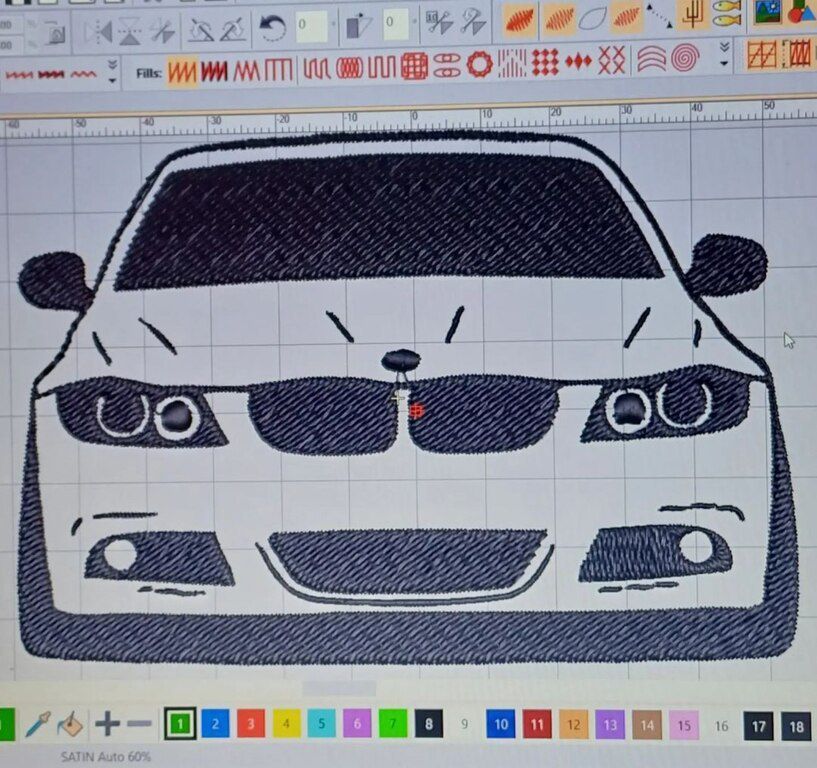Click the paint bucket fill color tool

(70, 724)
